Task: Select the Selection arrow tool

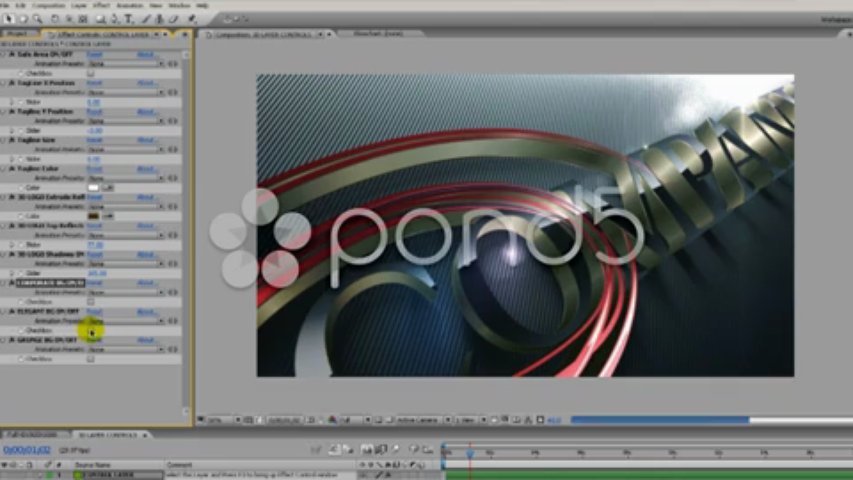Action: pos(9,19)
